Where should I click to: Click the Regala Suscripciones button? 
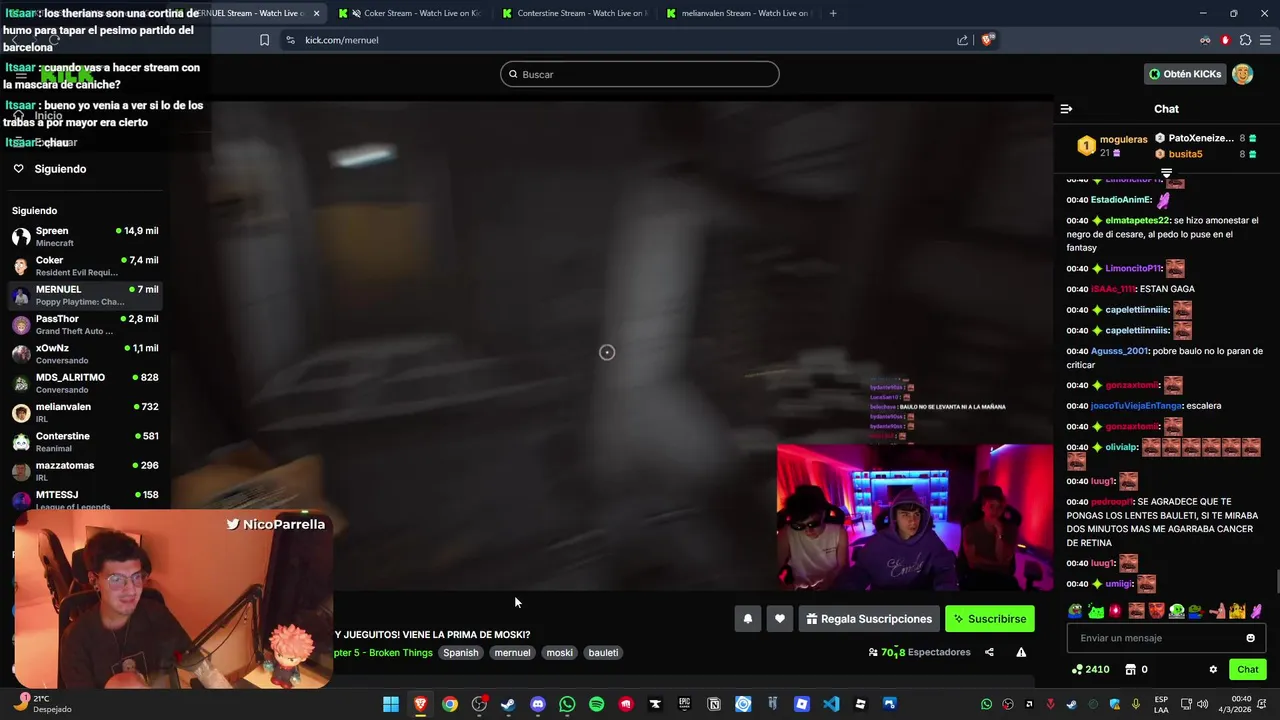[869, 619]
